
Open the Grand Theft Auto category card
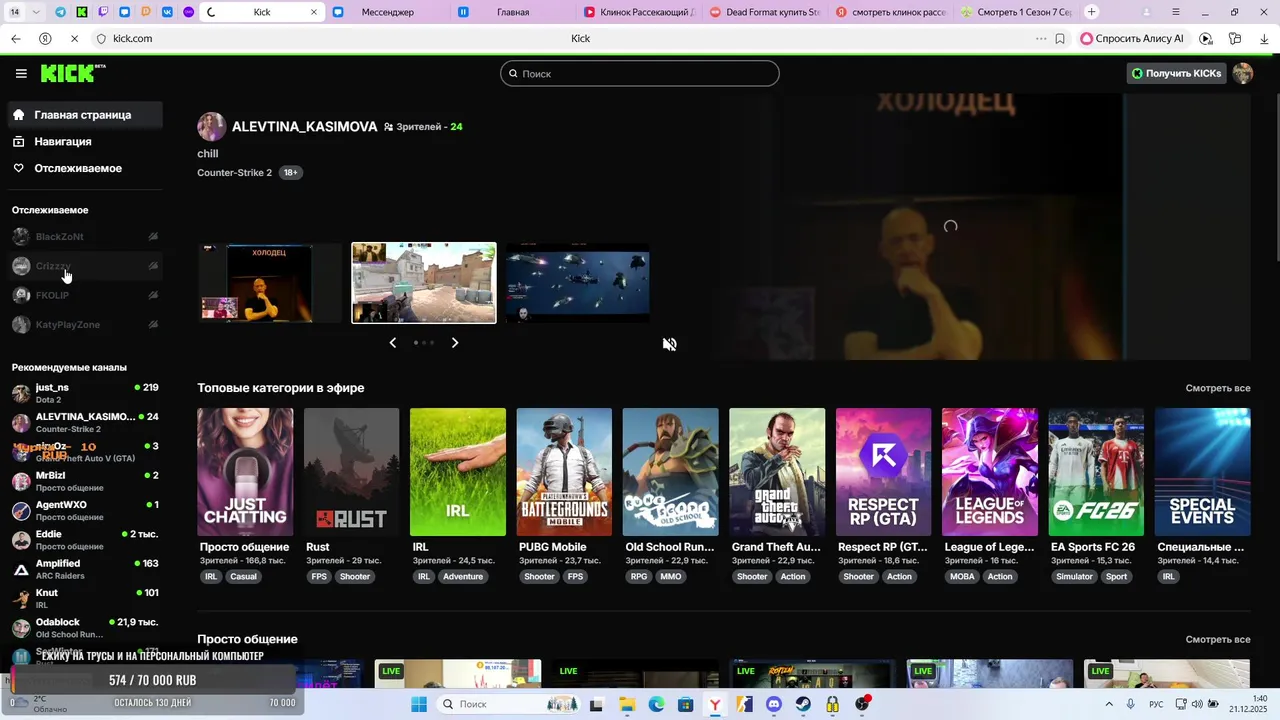tap(777, 472)
